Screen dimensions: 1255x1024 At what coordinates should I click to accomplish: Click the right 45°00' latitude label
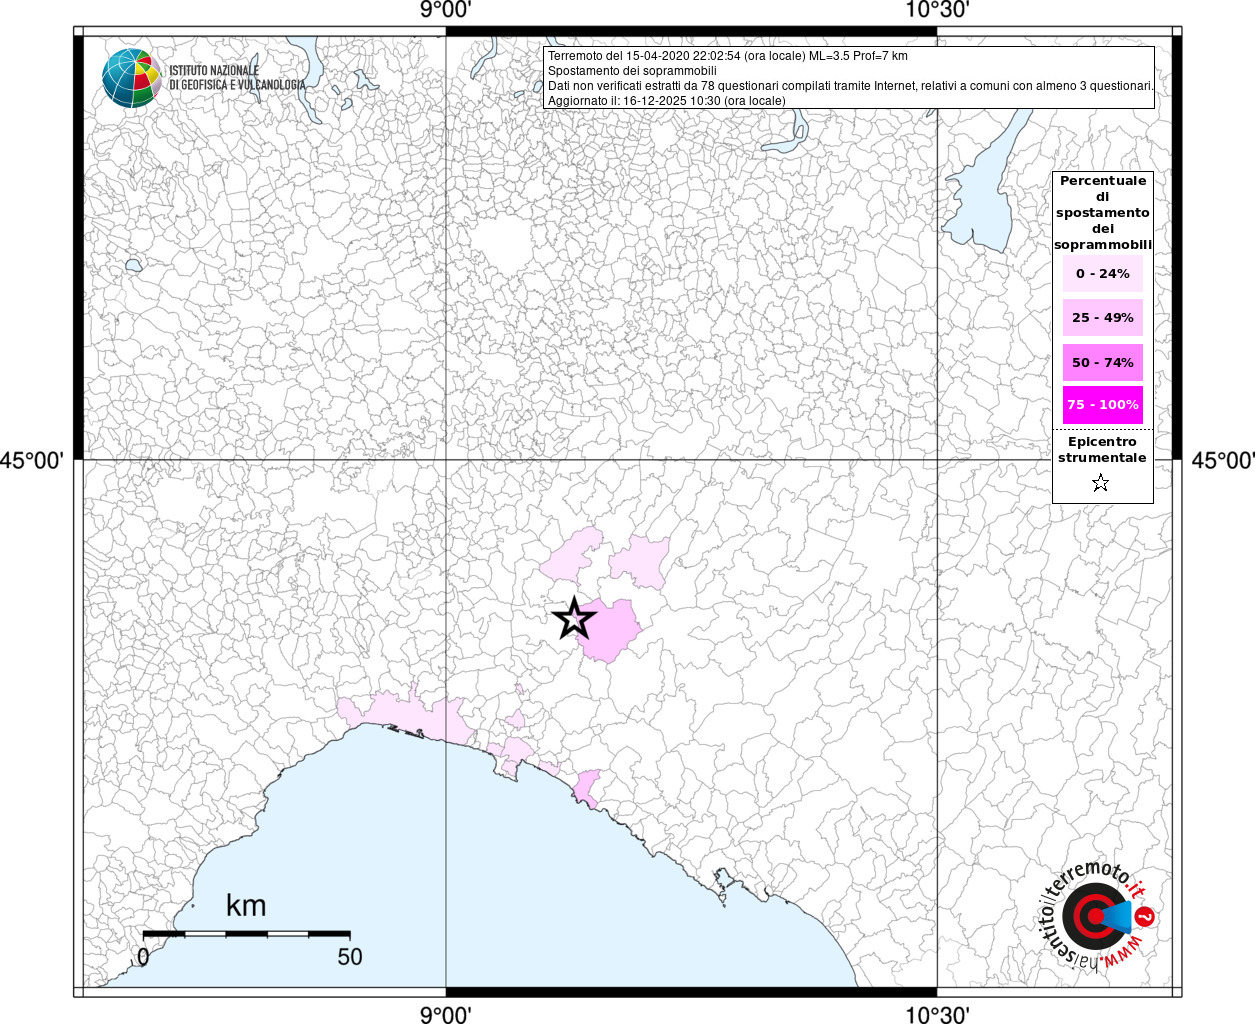click(1222, 460)
